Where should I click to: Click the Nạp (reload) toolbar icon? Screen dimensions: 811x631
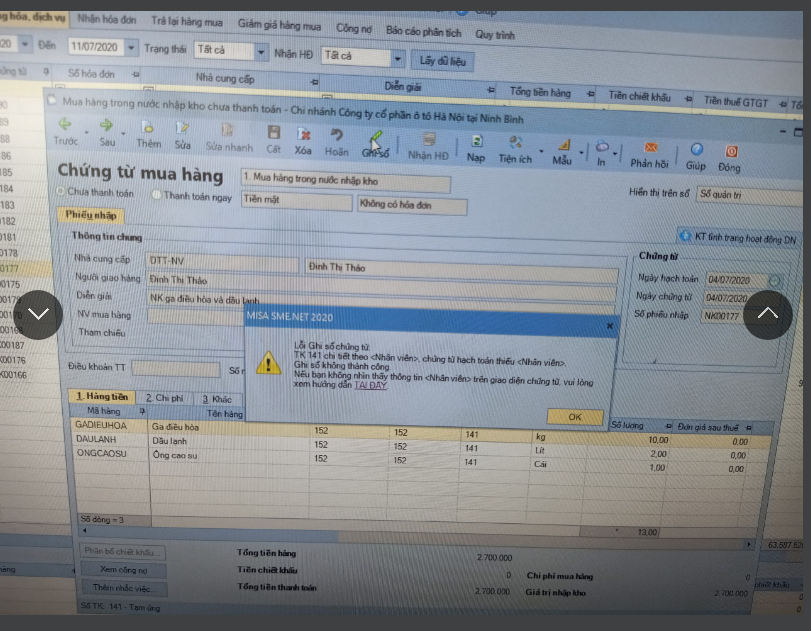click(476, 144)
